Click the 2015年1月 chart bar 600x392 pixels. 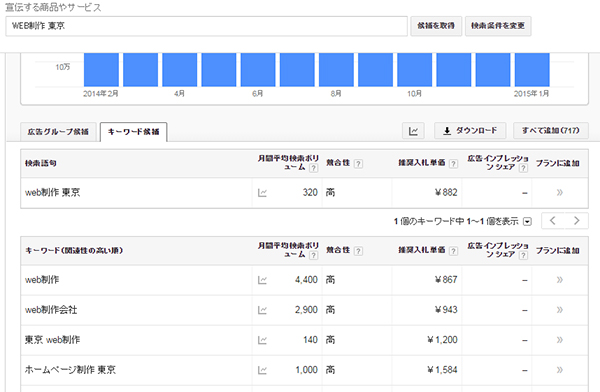532,70
